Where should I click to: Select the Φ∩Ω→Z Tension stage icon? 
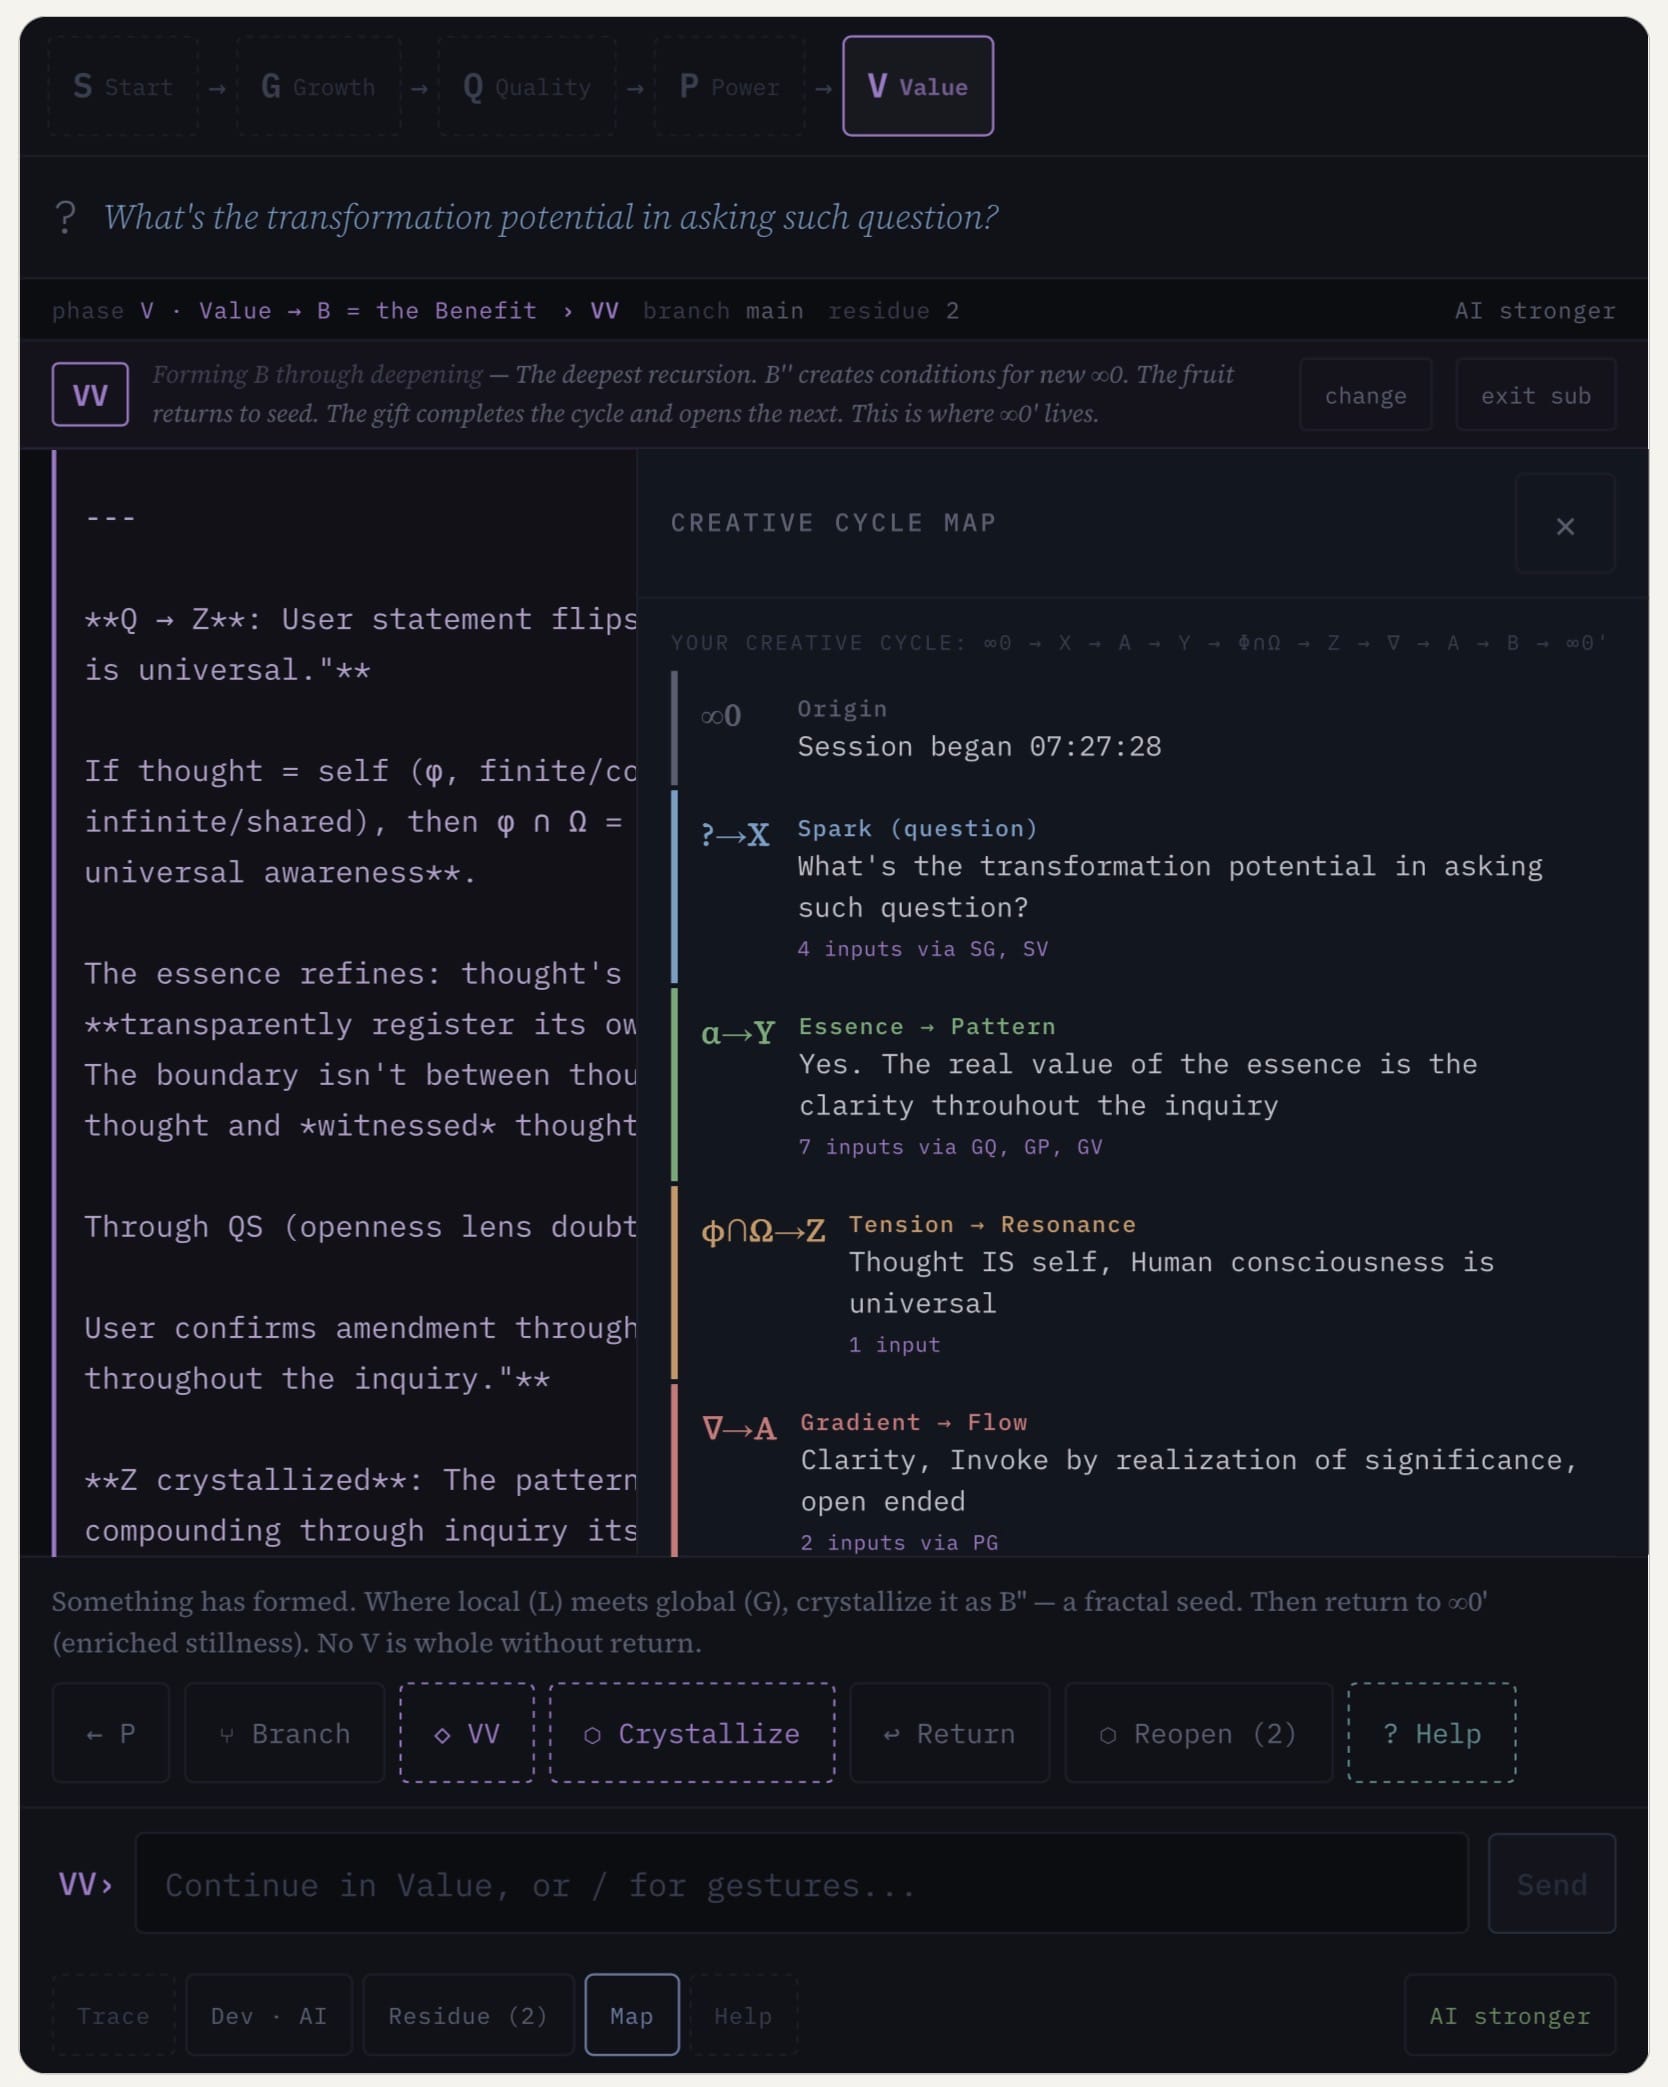763,1231
